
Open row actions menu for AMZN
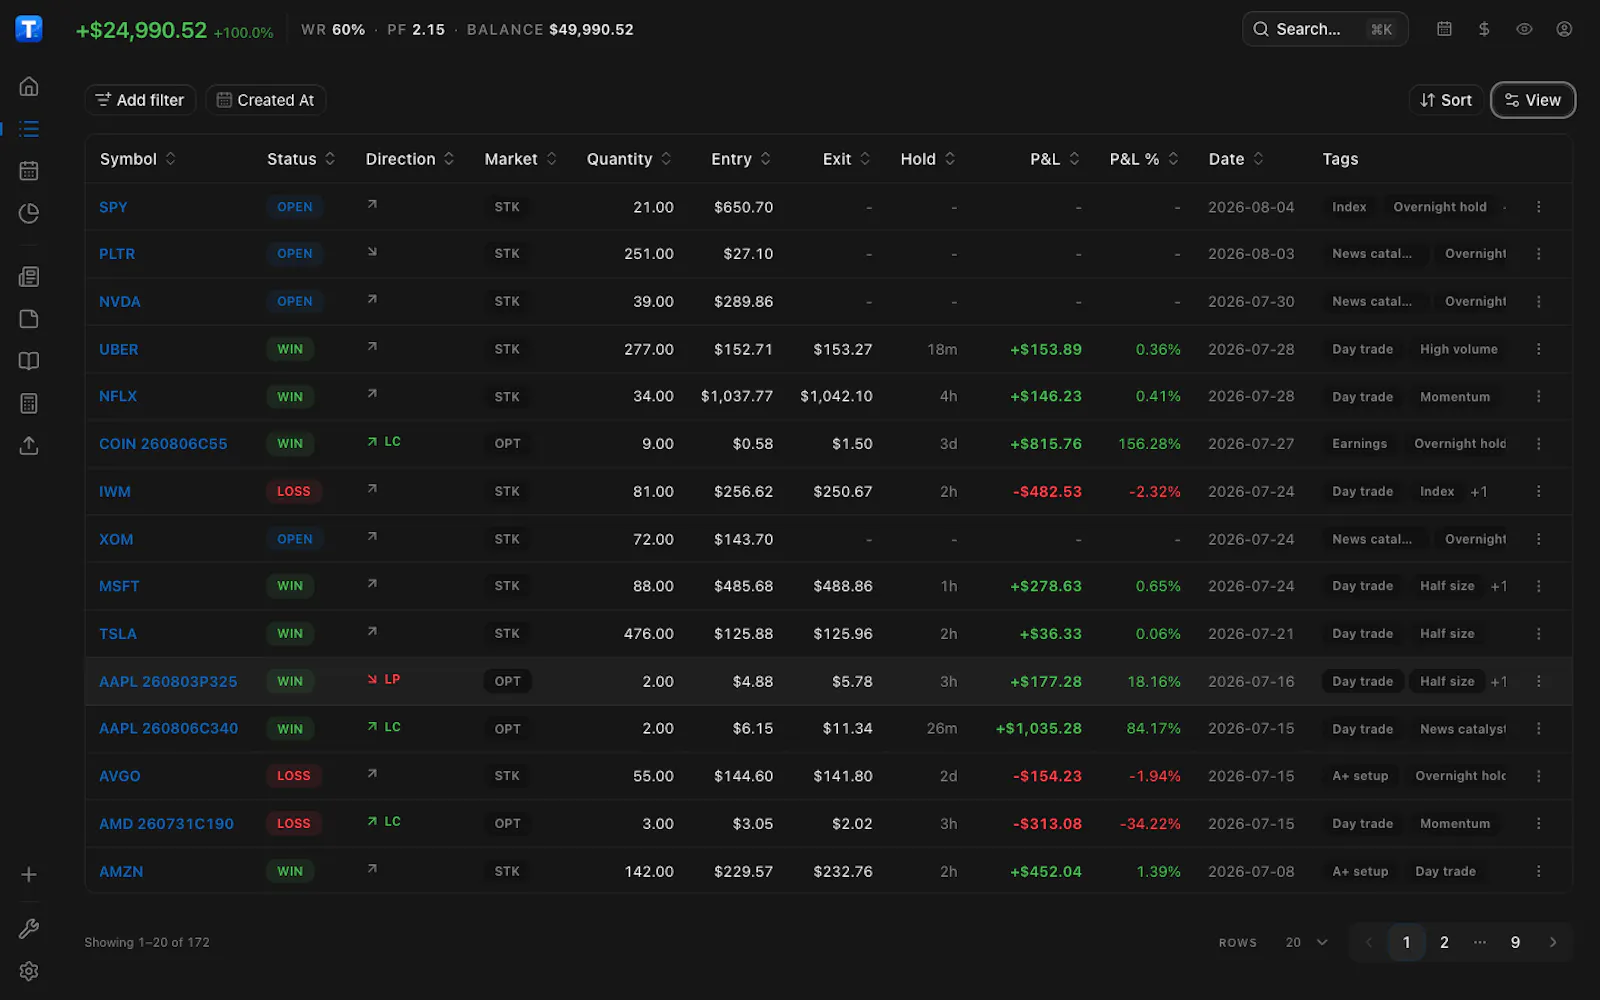[1539, 871]
